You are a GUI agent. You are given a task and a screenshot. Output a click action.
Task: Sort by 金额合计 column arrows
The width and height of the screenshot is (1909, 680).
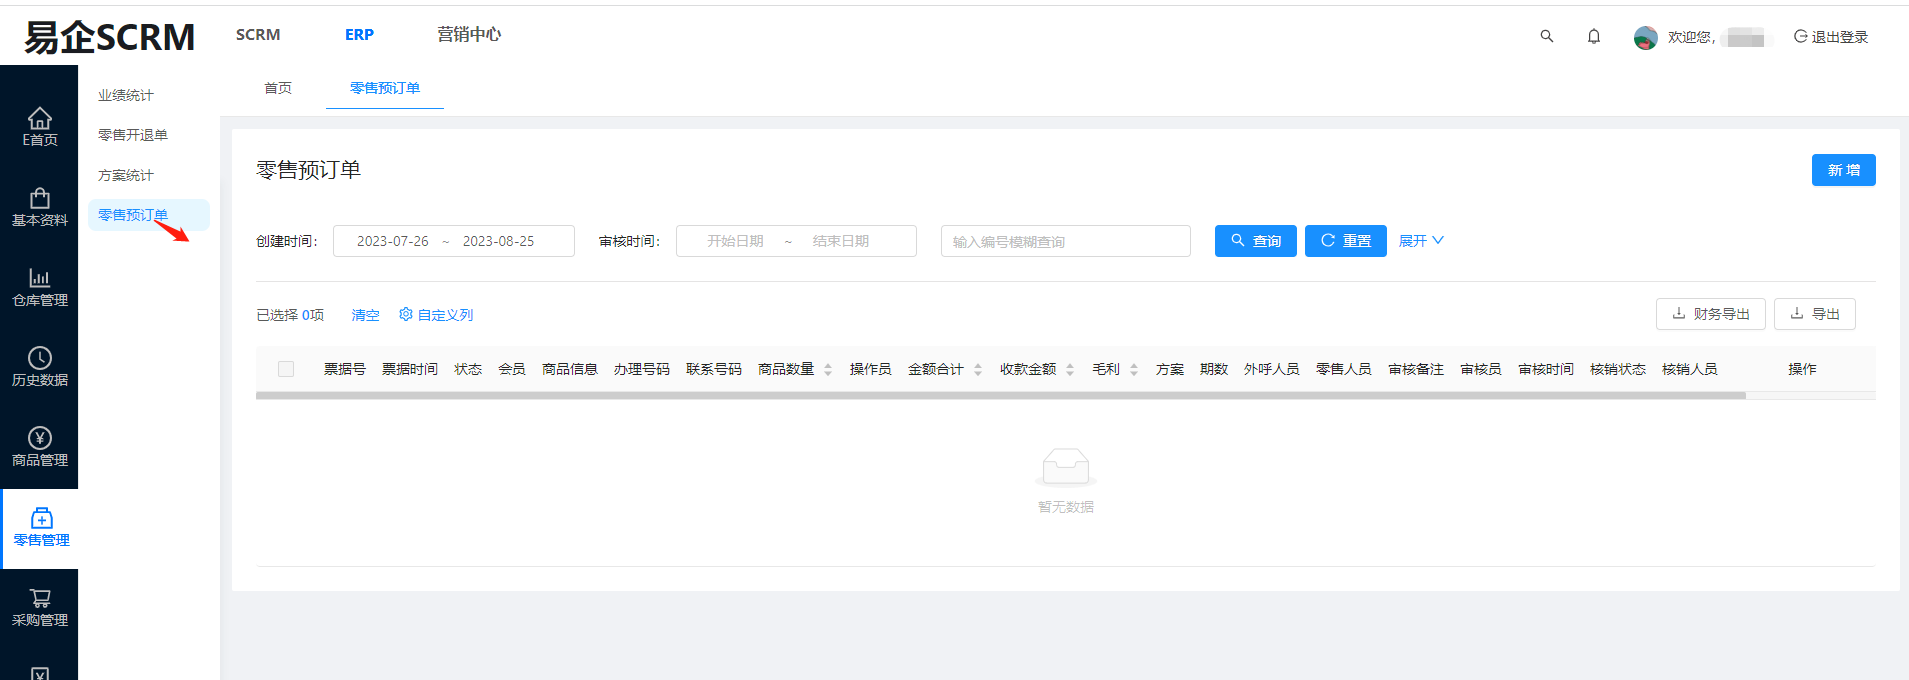[x=978, y=370]
